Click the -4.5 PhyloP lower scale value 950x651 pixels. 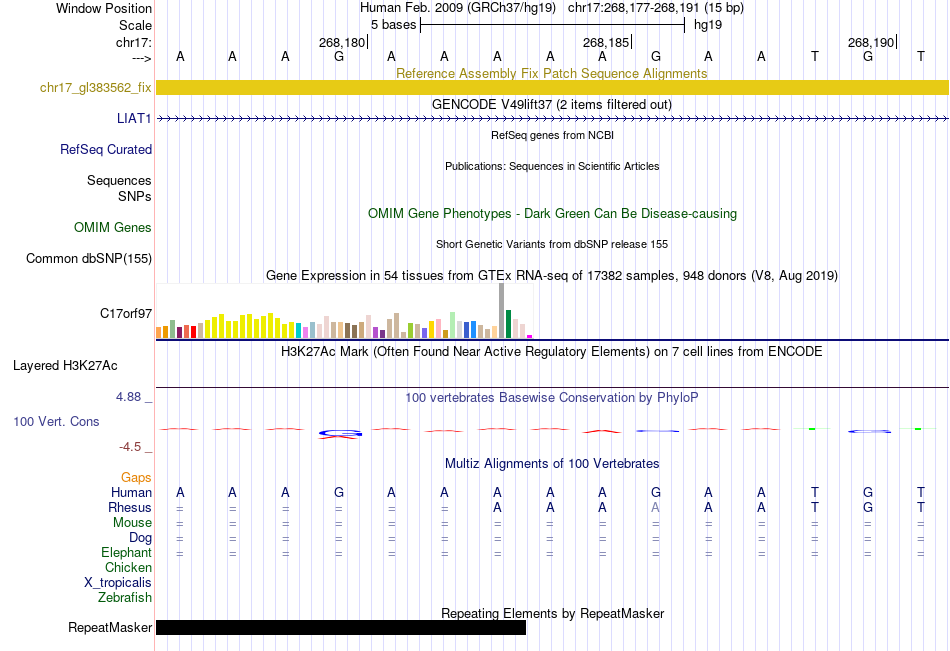click(130, 447)
